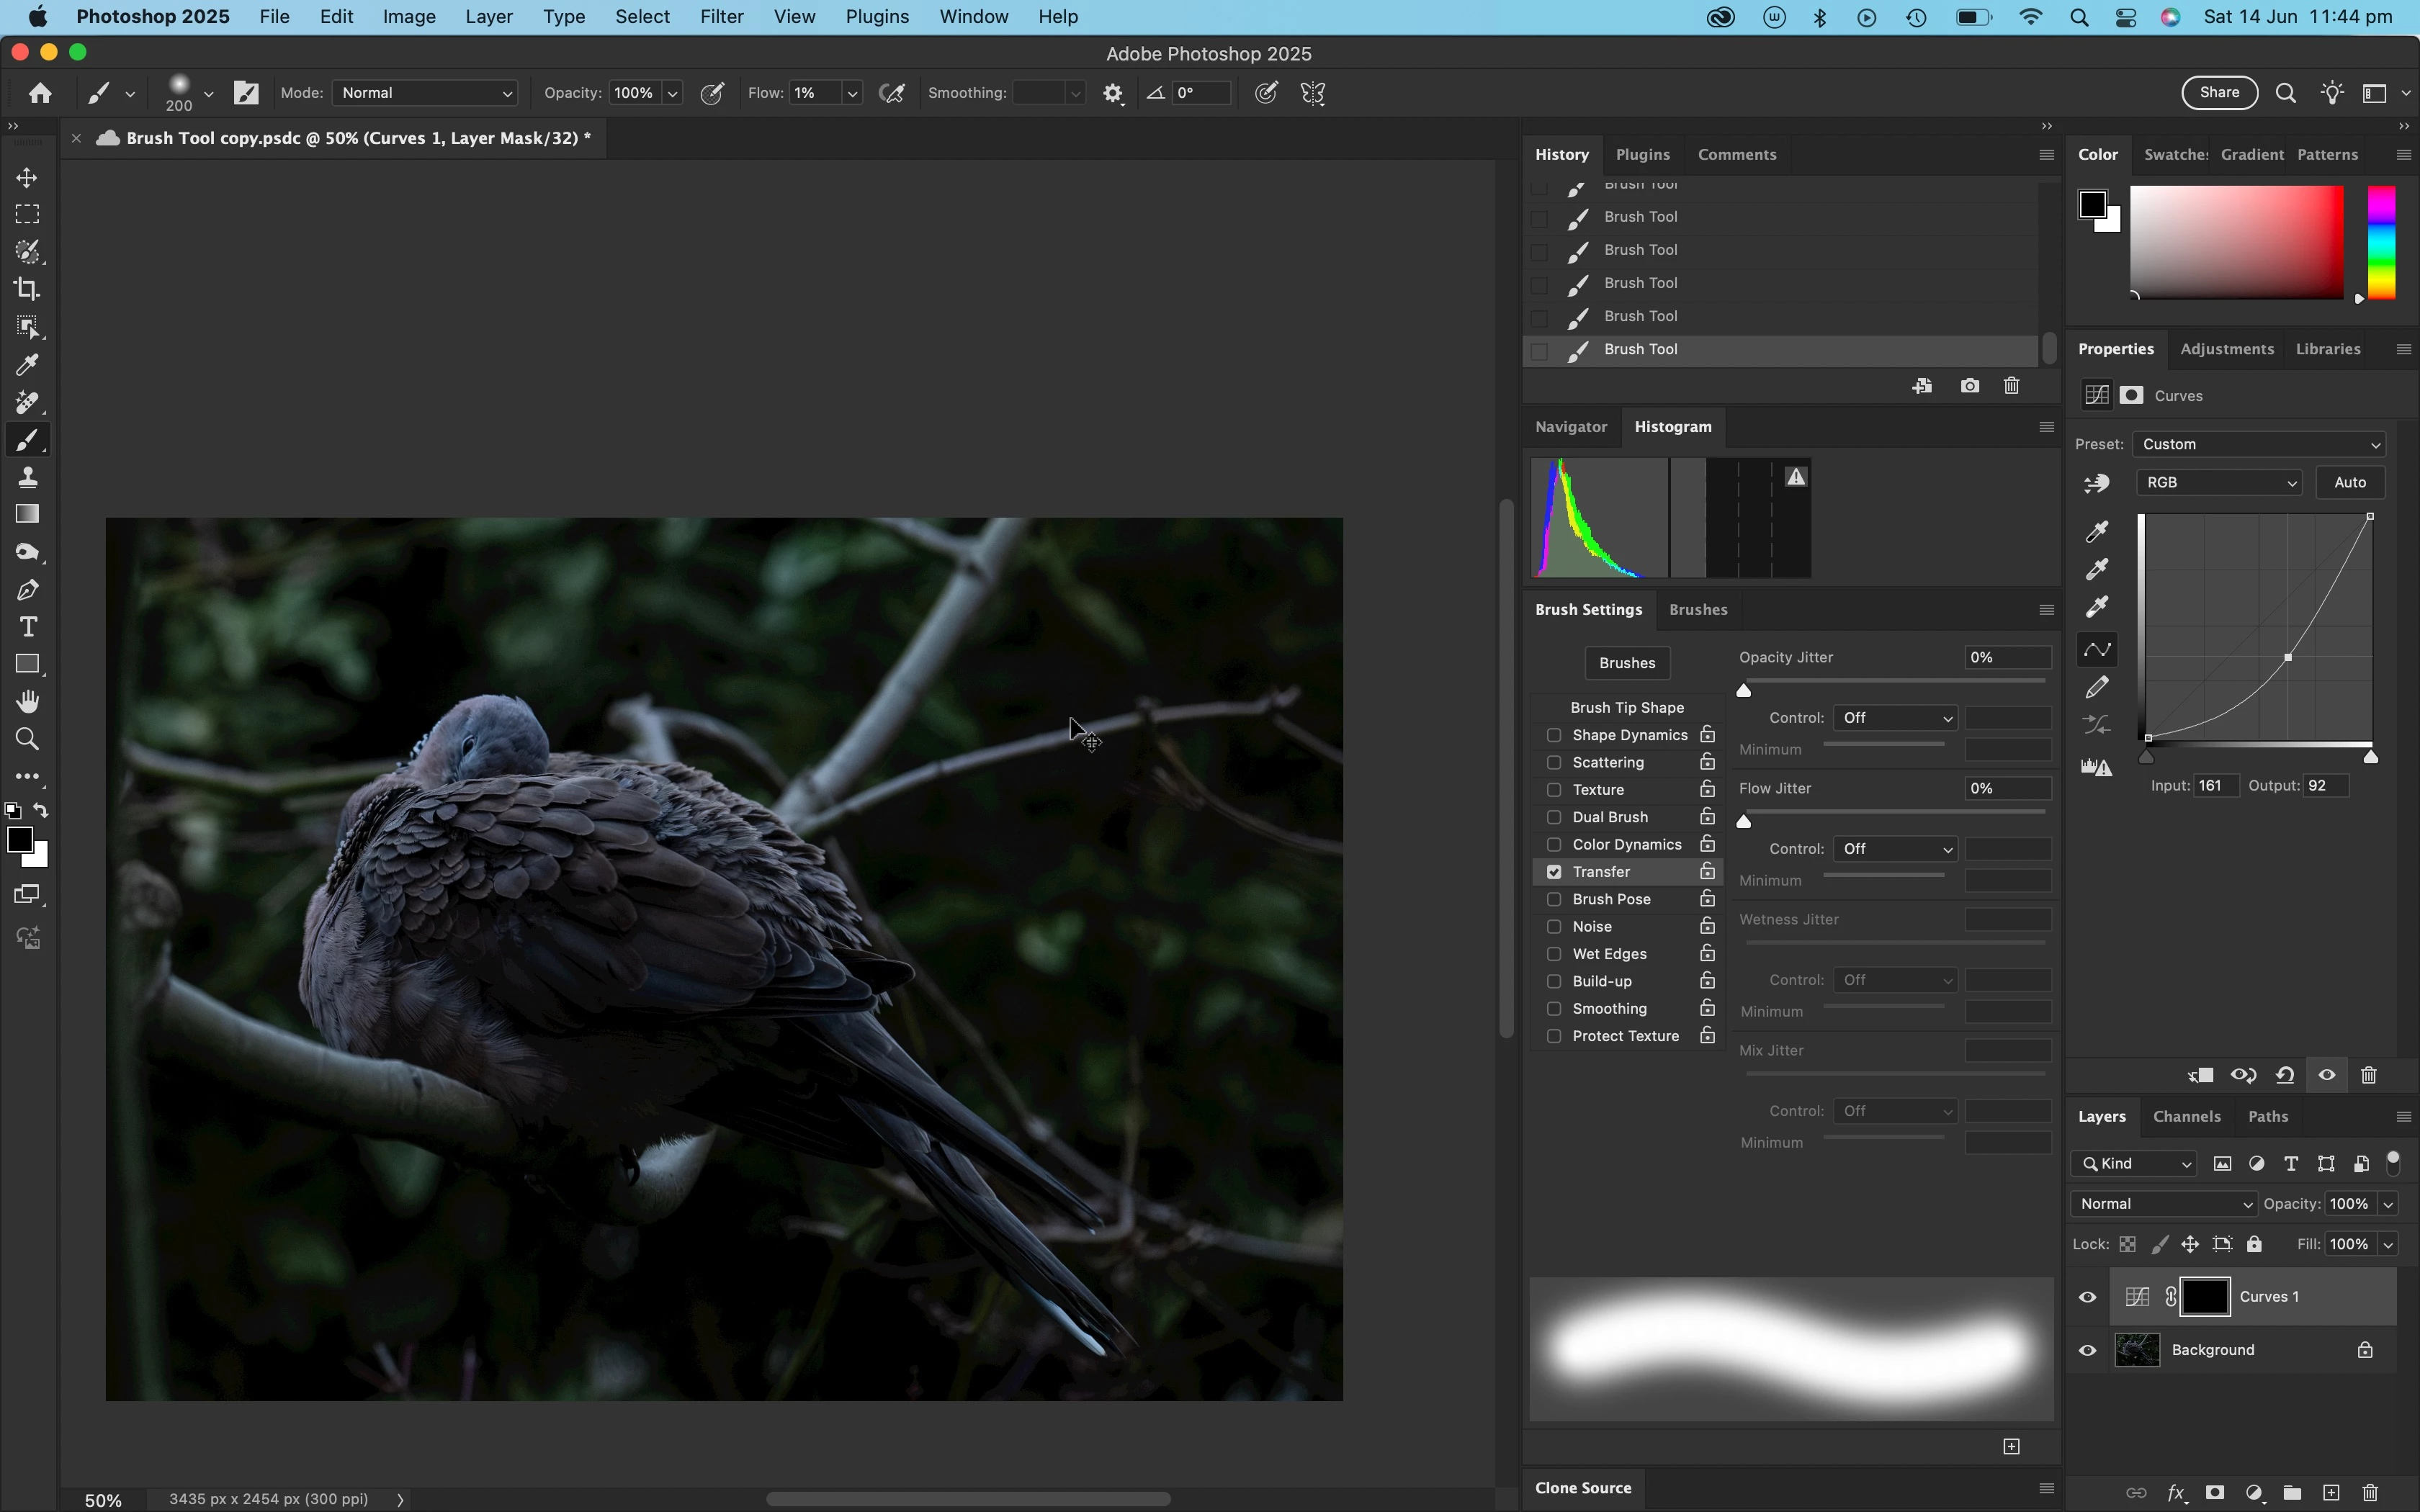
Task: Open brush smoothing options gear
Action: coord(1113,93)
